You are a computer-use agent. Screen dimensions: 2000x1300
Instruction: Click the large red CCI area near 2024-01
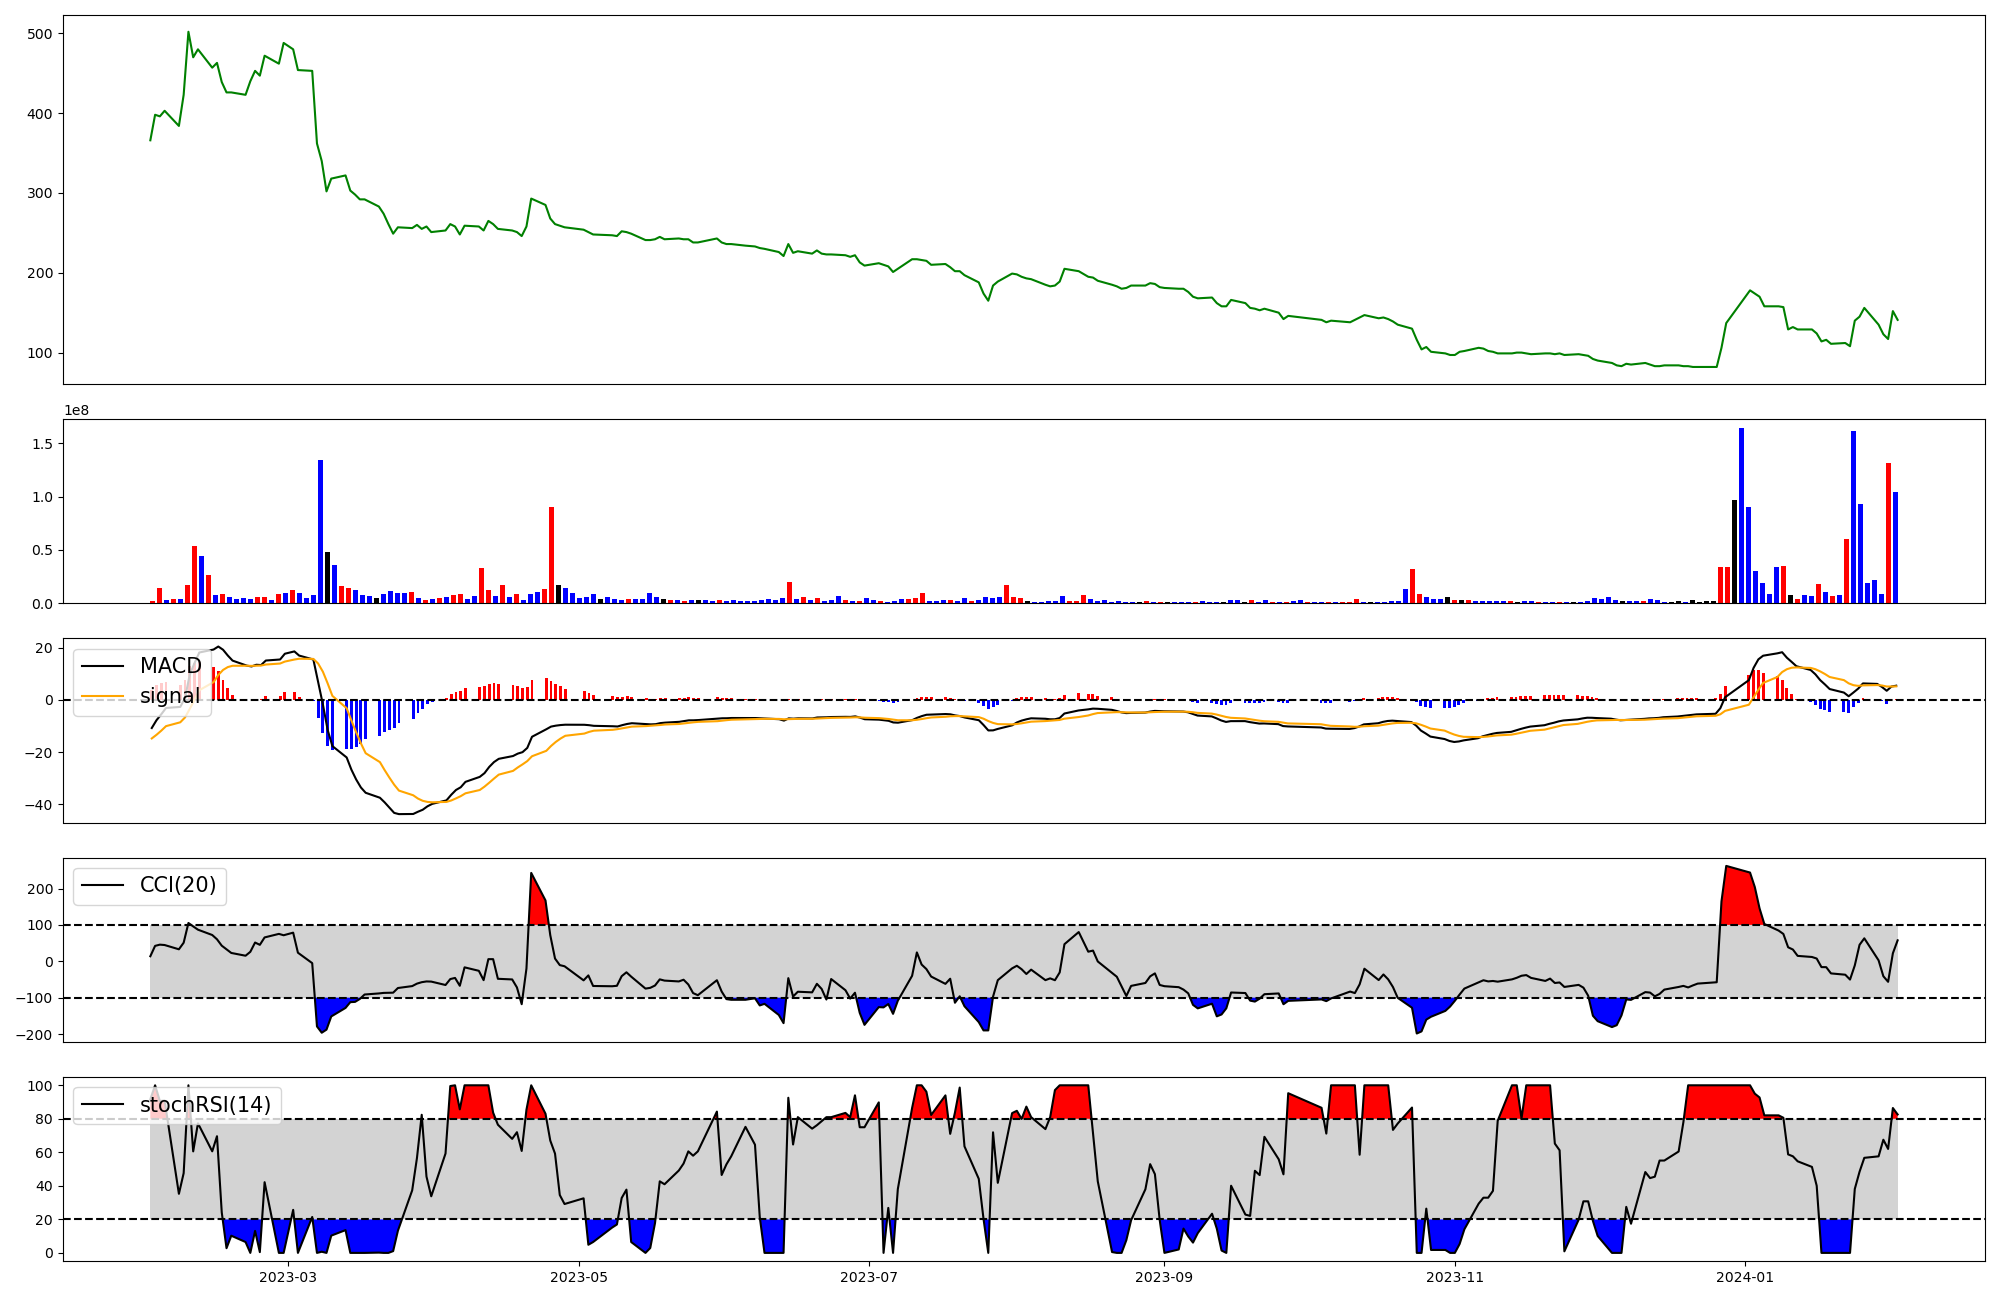[x=1740, y=898]
